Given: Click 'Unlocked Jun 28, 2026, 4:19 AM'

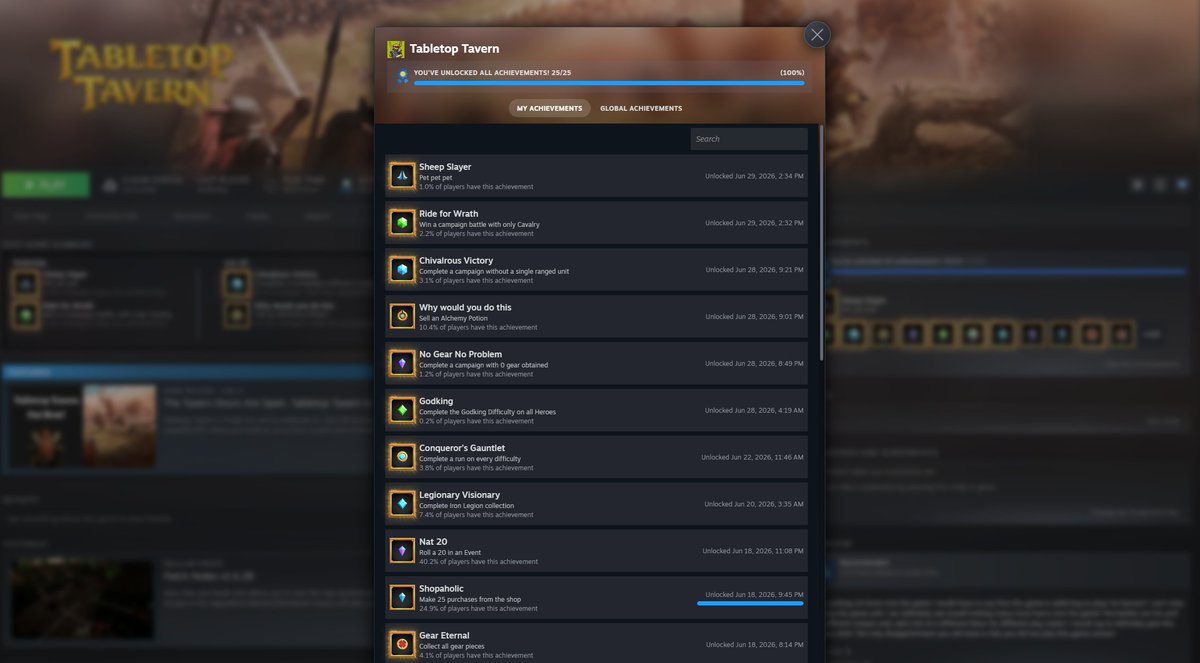Looking at the screenshot, I should [754, 410].
